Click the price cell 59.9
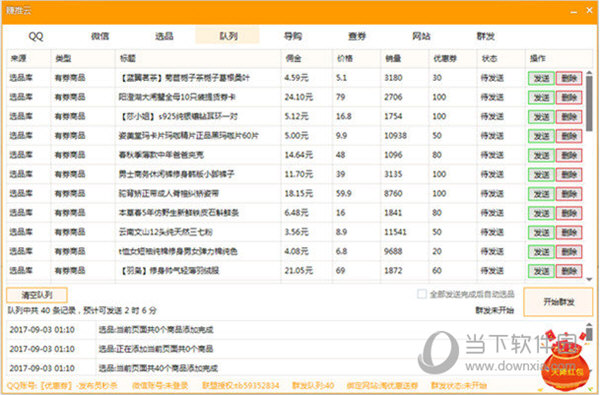 343,193
